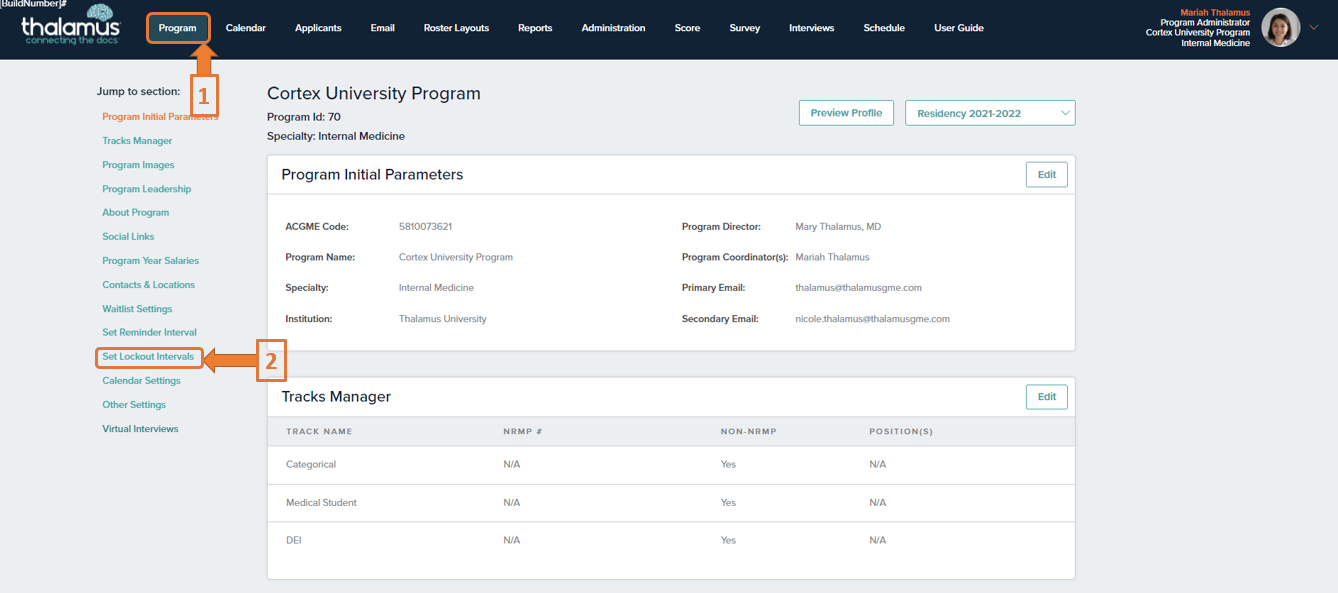Viewport: 1338px width, 593px height.
Task: Jump to Calendar Settings section
Action: pyautogui.click(x=141, y=381)
